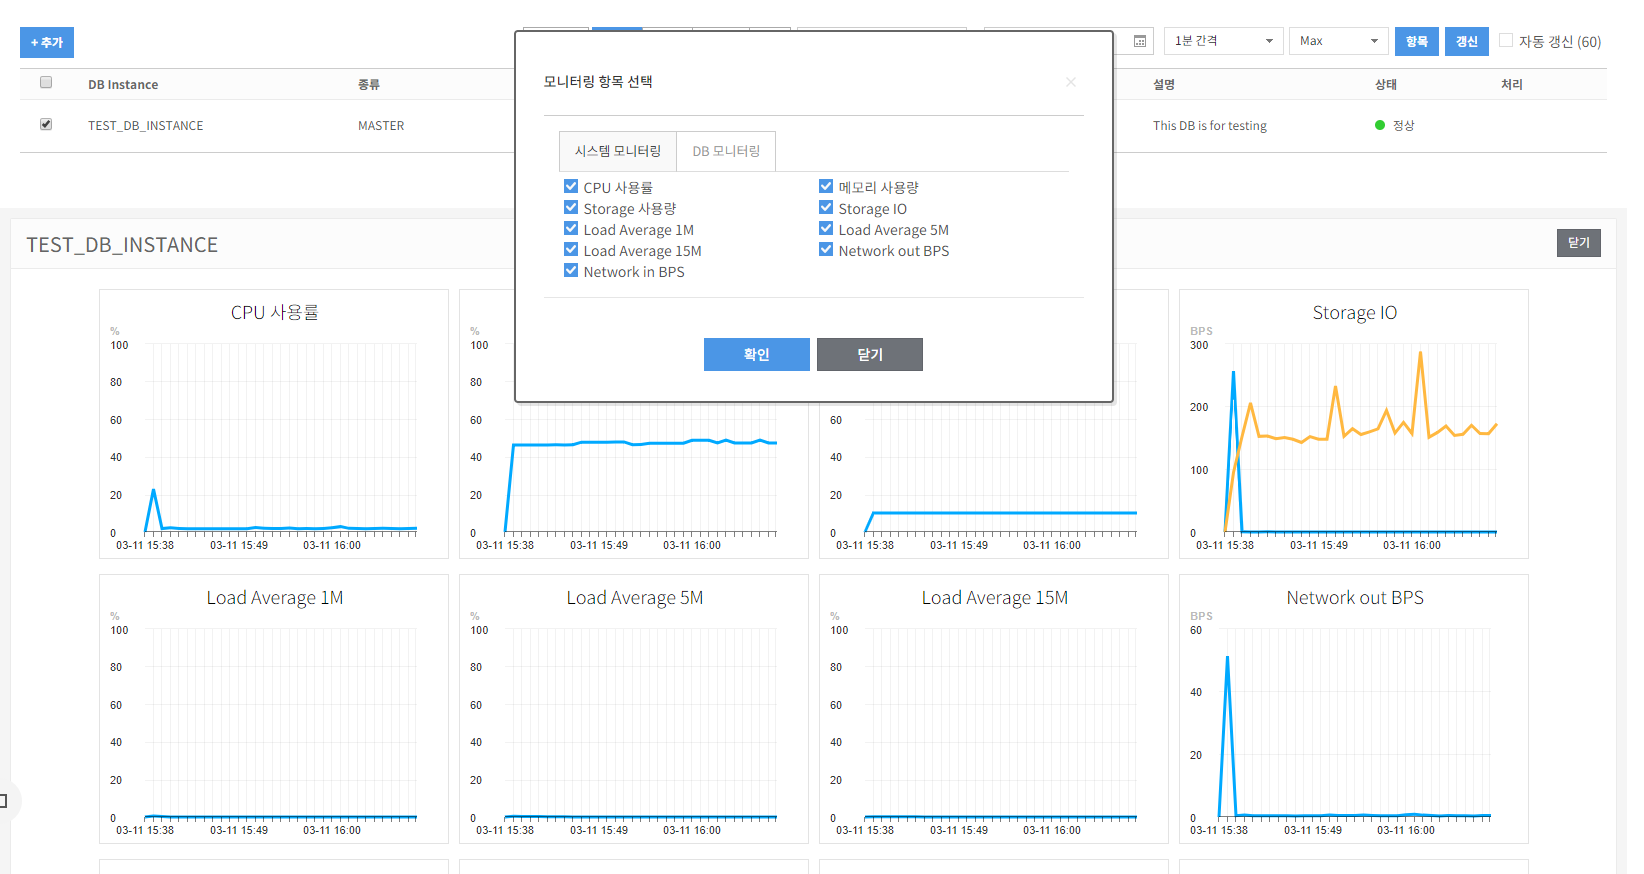Screen dimensions: 1644x874
Task: Close the dialog with the X icon
Action: [1071, 82]
